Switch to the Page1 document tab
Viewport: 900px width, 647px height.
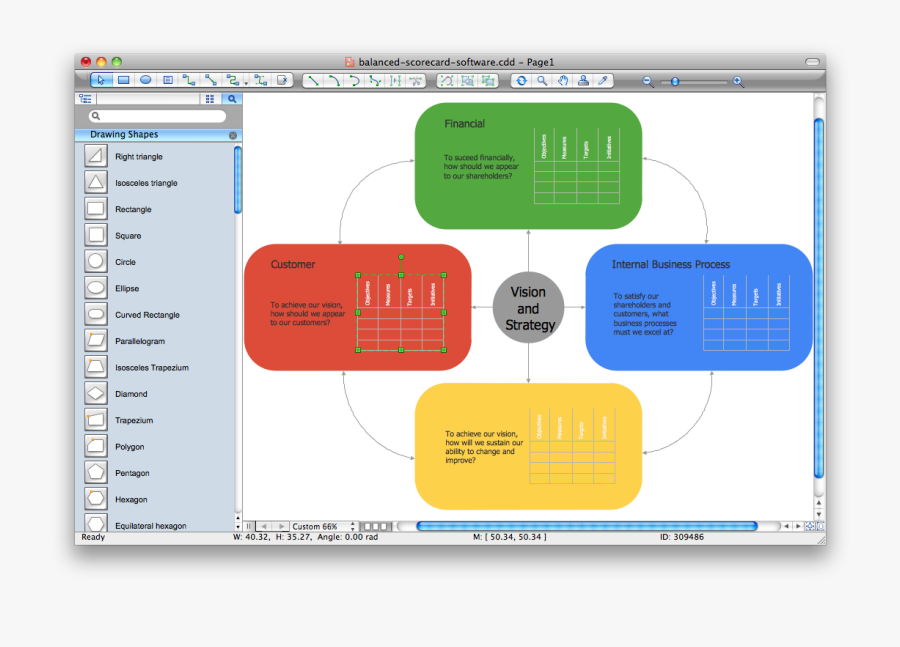540,61
